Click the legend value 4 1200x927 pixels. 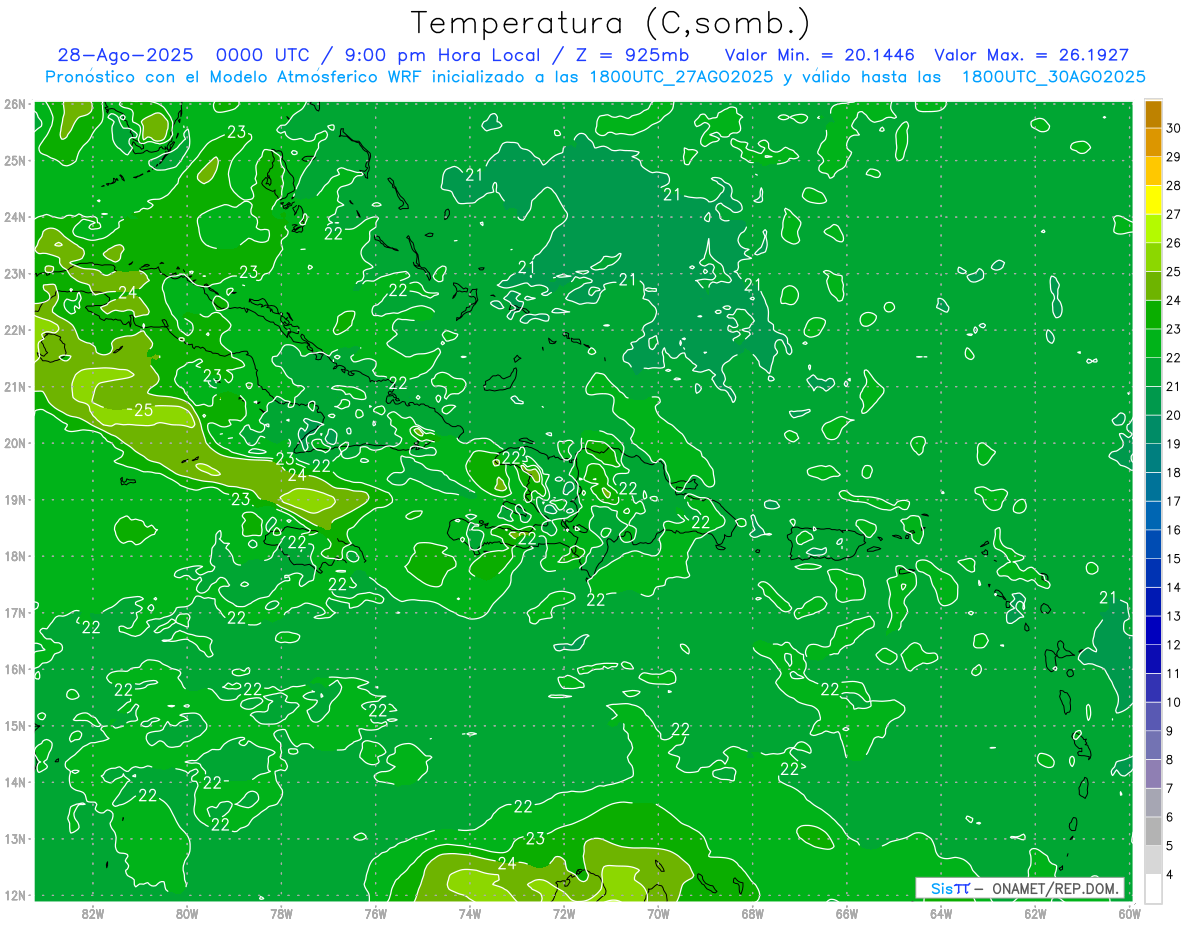1170,875
